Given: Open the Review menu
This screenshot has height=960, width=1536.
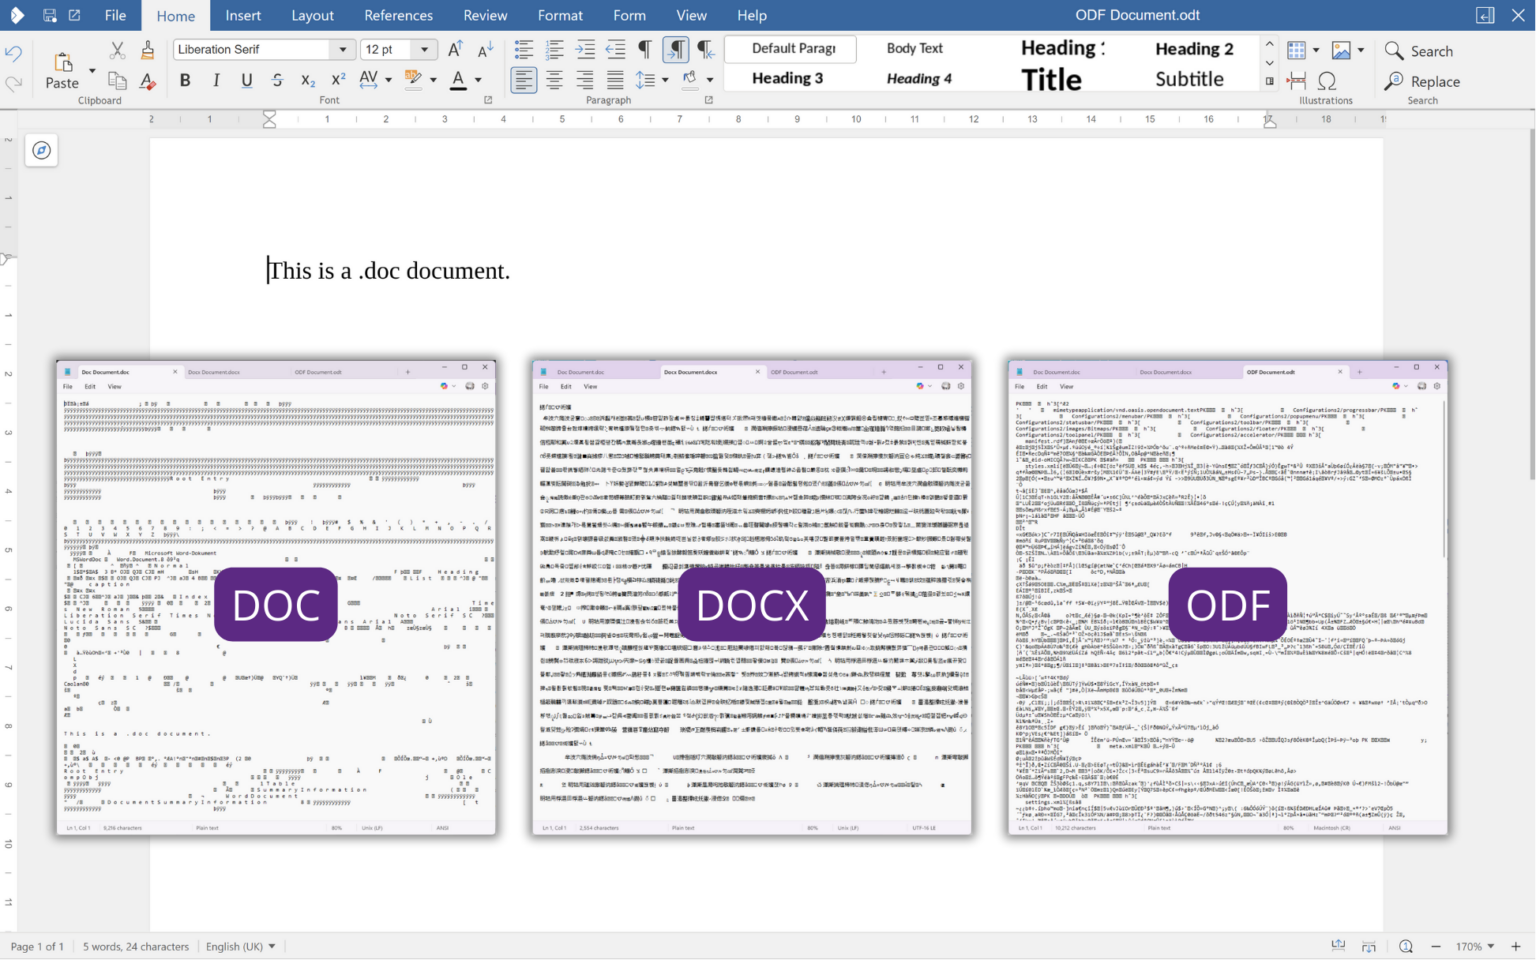Looking at the screenshot, I should 485,15.
